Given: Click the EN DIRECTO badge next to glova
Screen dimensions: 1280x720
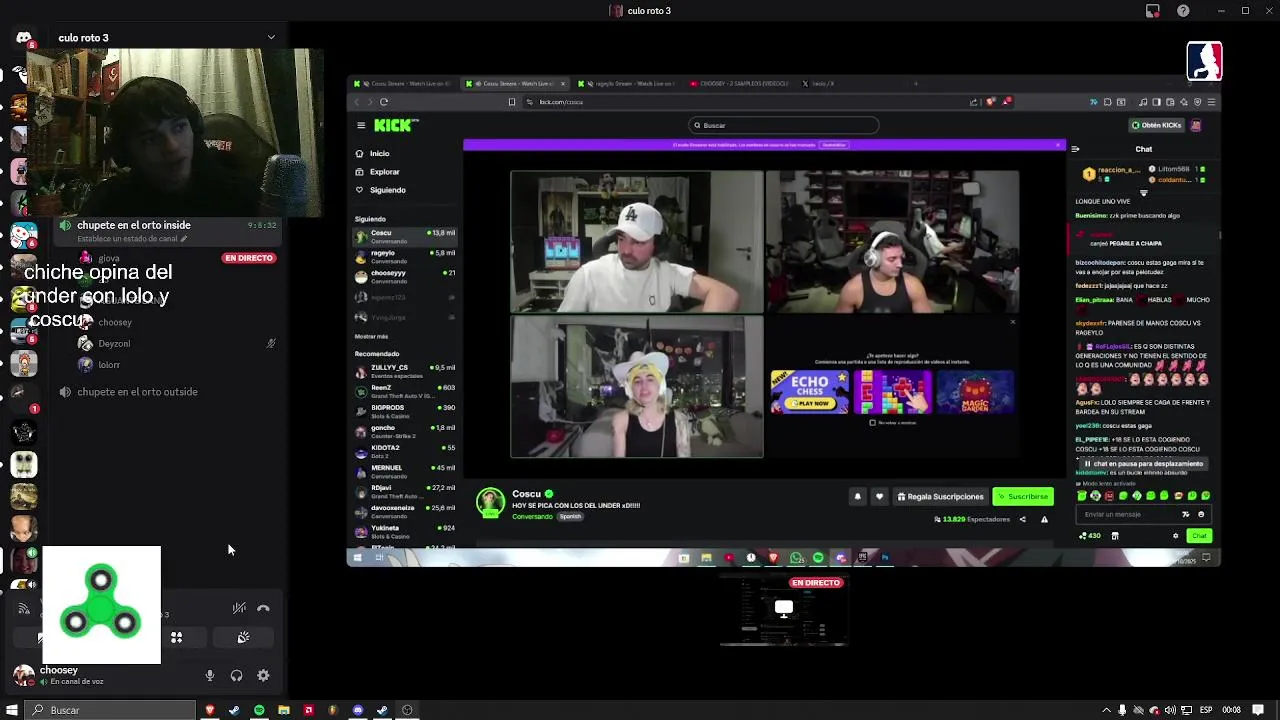Looking at the screenshot, I should coord(248,258).
